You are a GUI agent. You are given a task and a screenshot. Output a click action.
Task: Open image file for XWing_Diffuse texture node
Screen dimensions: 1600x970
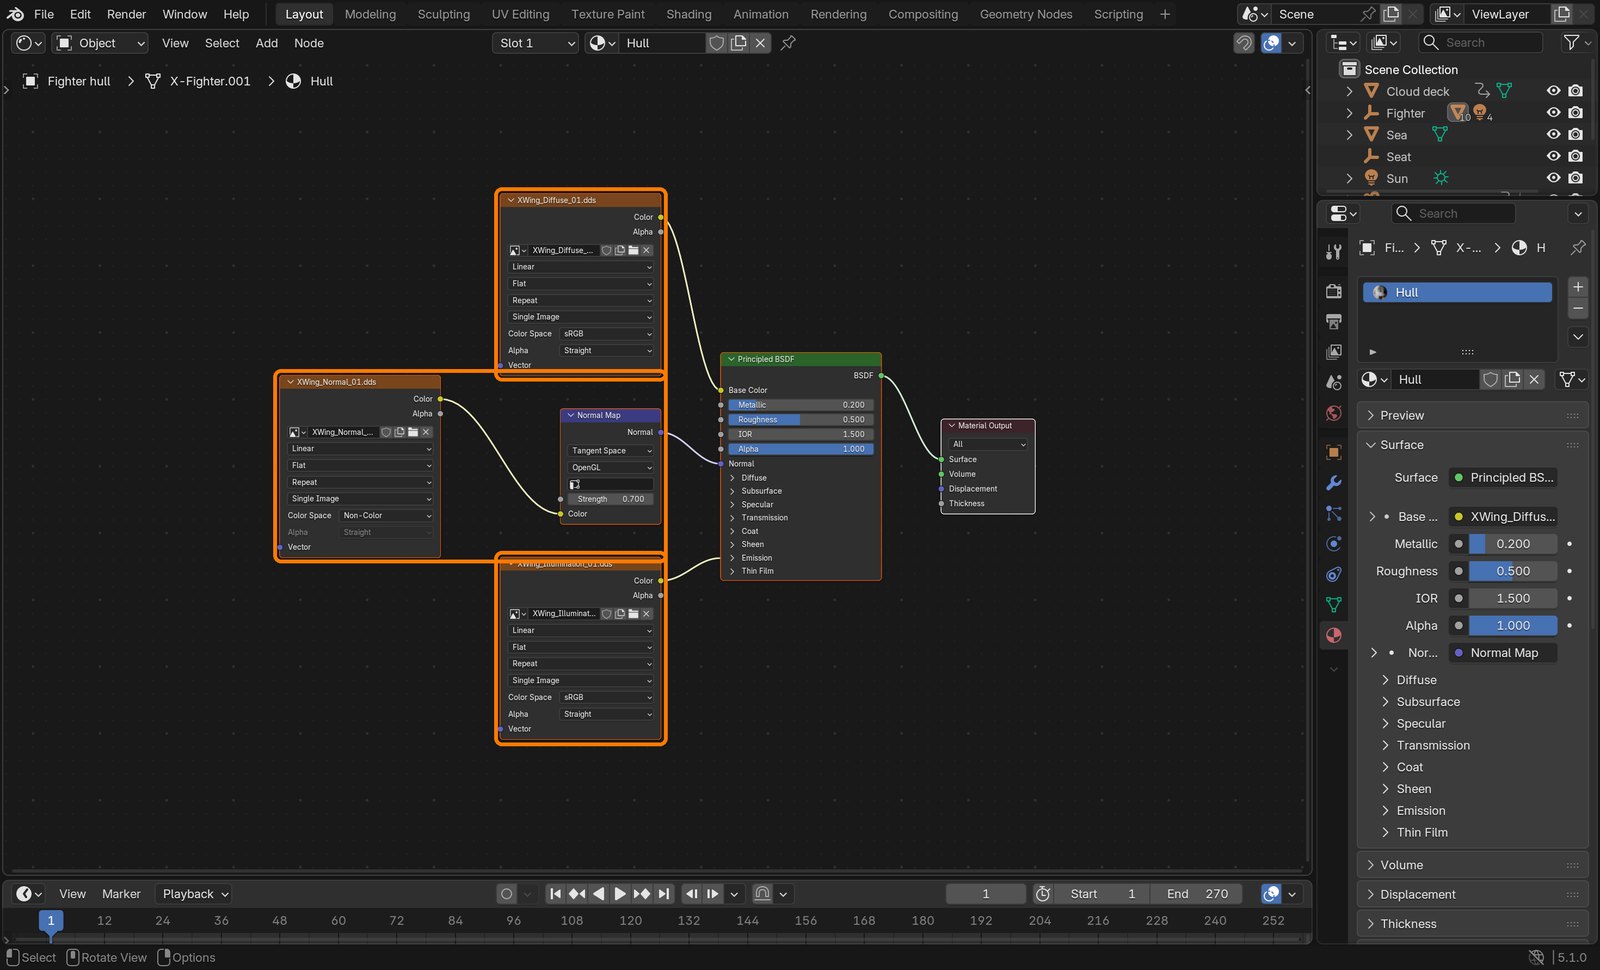[633, 250]
